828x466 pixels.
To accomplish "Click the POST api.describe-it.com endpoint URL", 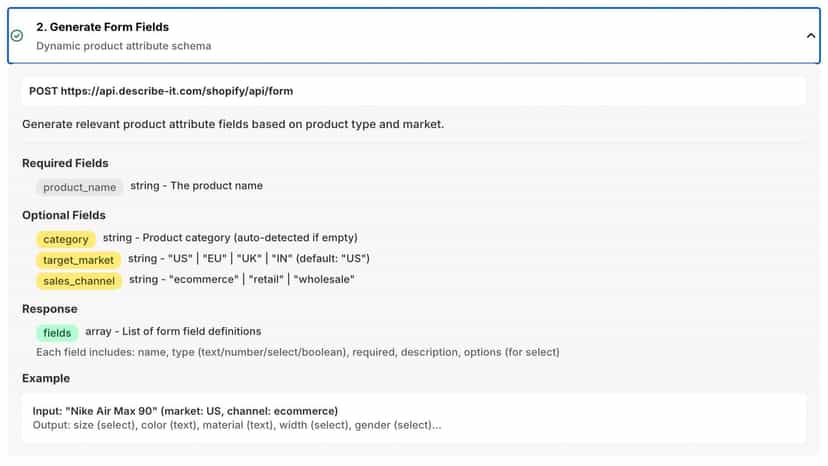I will (x=161, y=91).
